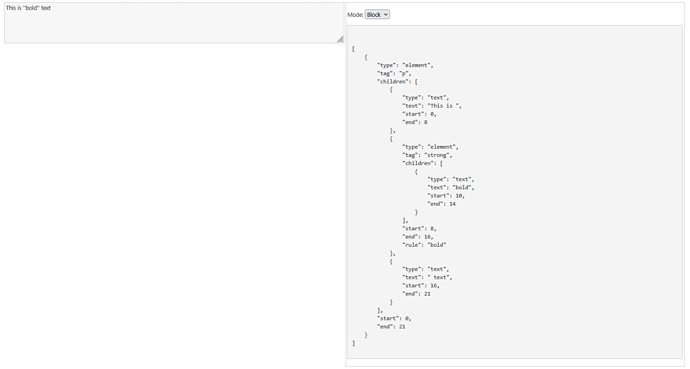690x369 pixels.
Task: Click the line "tag": "strong"
Action: coord(427,155)
